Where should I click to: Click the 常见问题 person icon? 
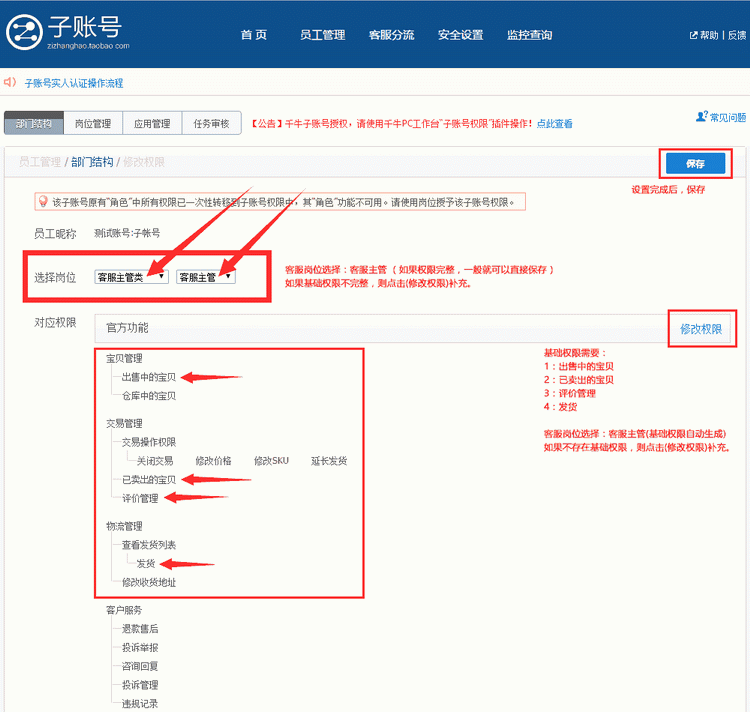[x=702, y=116]
